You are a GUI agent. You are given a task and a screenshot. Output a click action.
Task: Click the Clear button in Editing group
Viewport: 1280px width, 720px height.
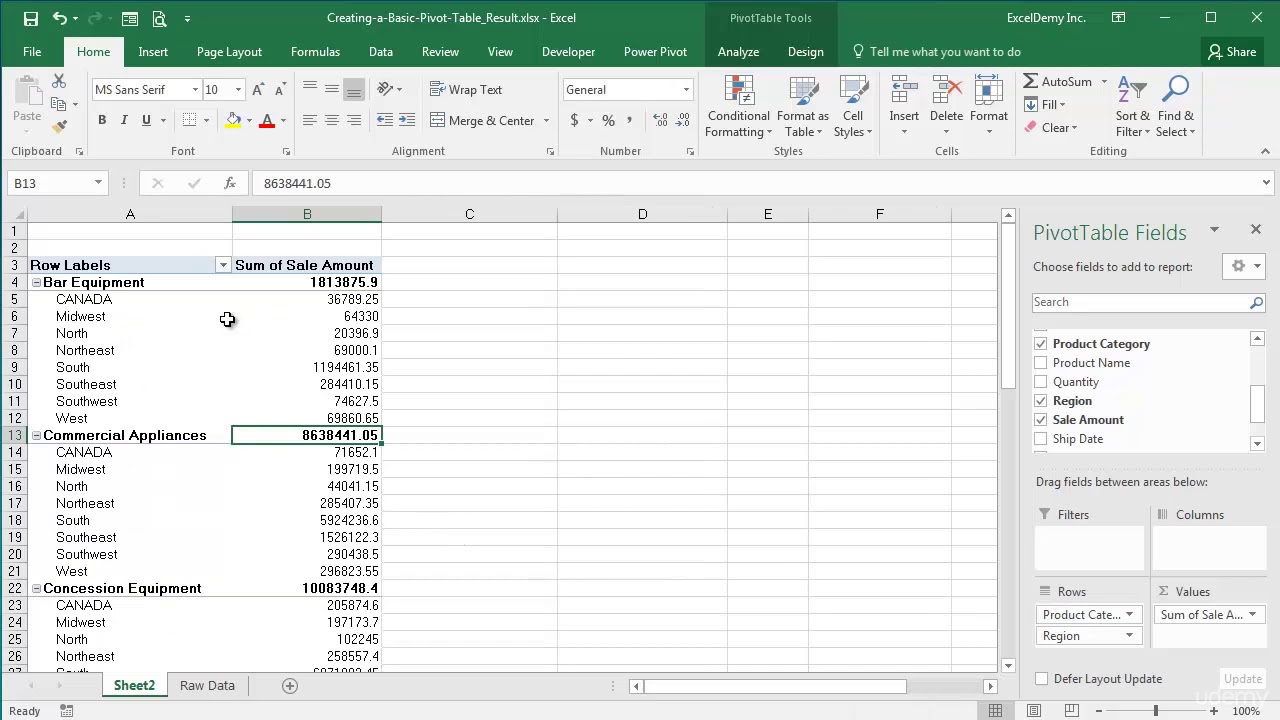click(1050, 128)
